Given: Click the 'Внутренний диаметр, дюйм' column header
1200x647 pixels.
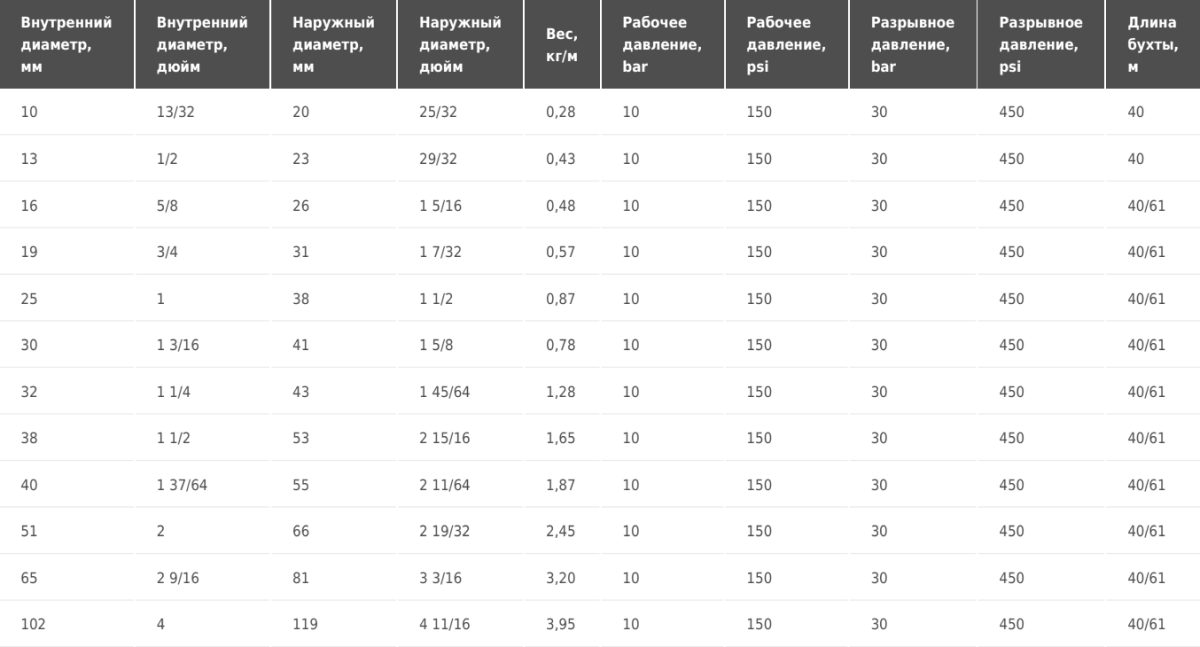Looking at the screenshot, I should [x=203, y=45].
